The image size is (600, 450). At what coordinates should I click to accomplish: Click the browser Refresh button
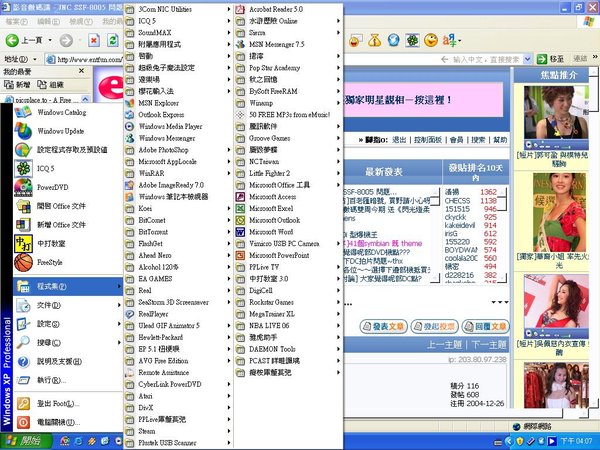point(112,40)
